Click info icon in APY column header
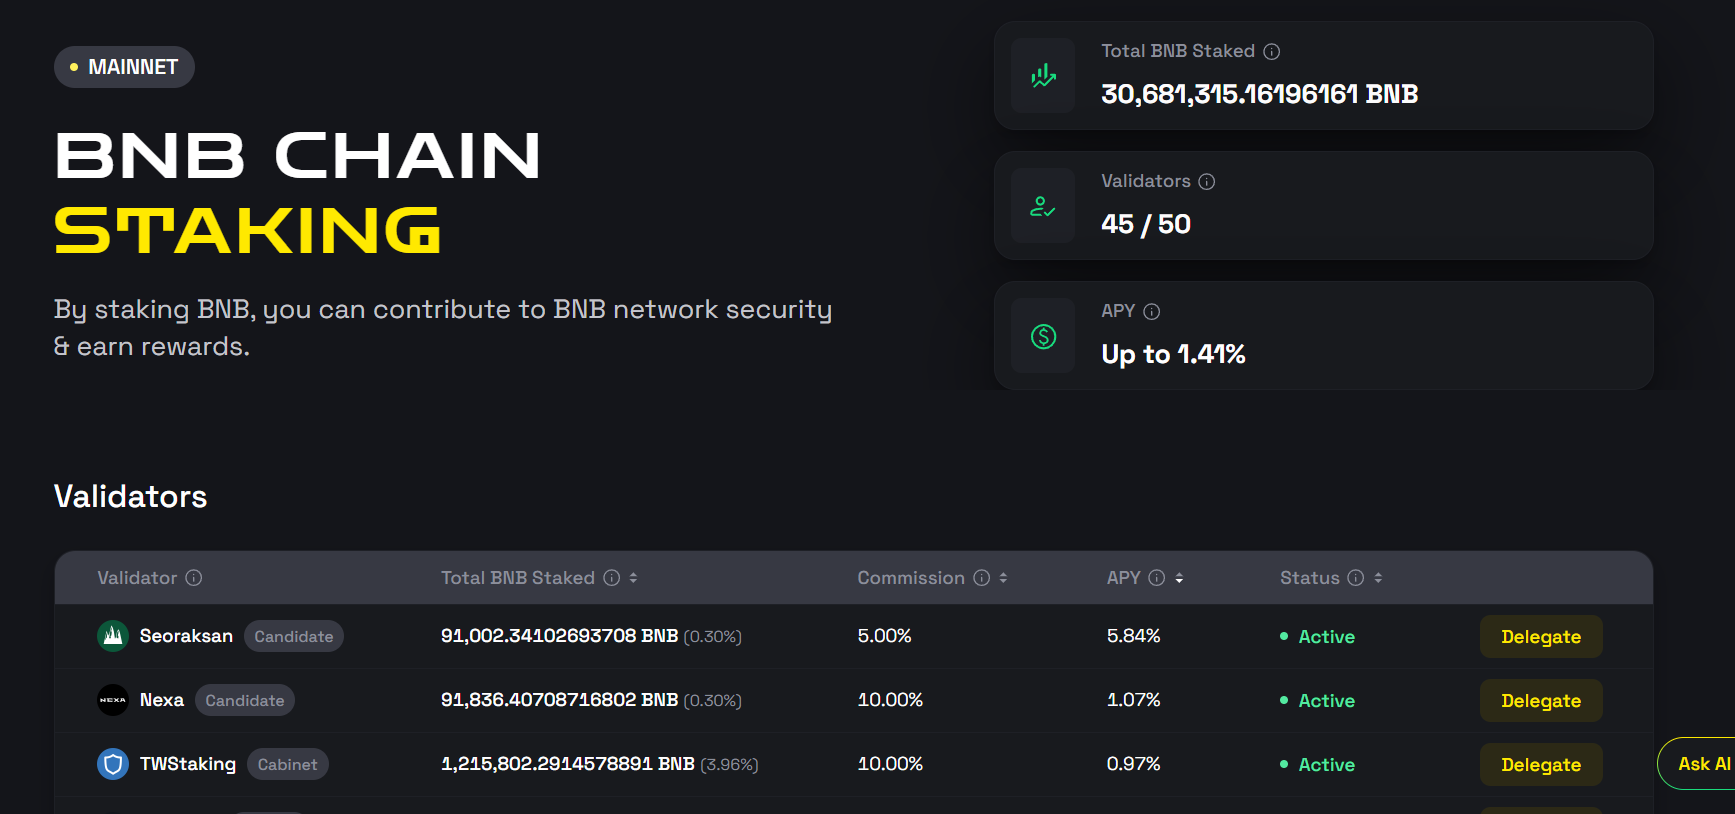 coord(1157,577)
